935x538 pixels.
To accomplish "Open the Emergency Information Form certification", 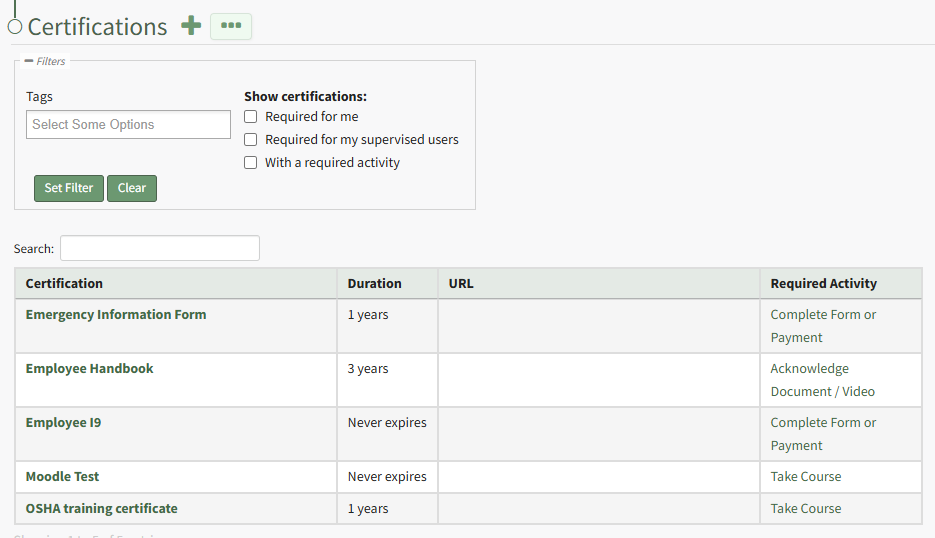I will tap(116, 315).
